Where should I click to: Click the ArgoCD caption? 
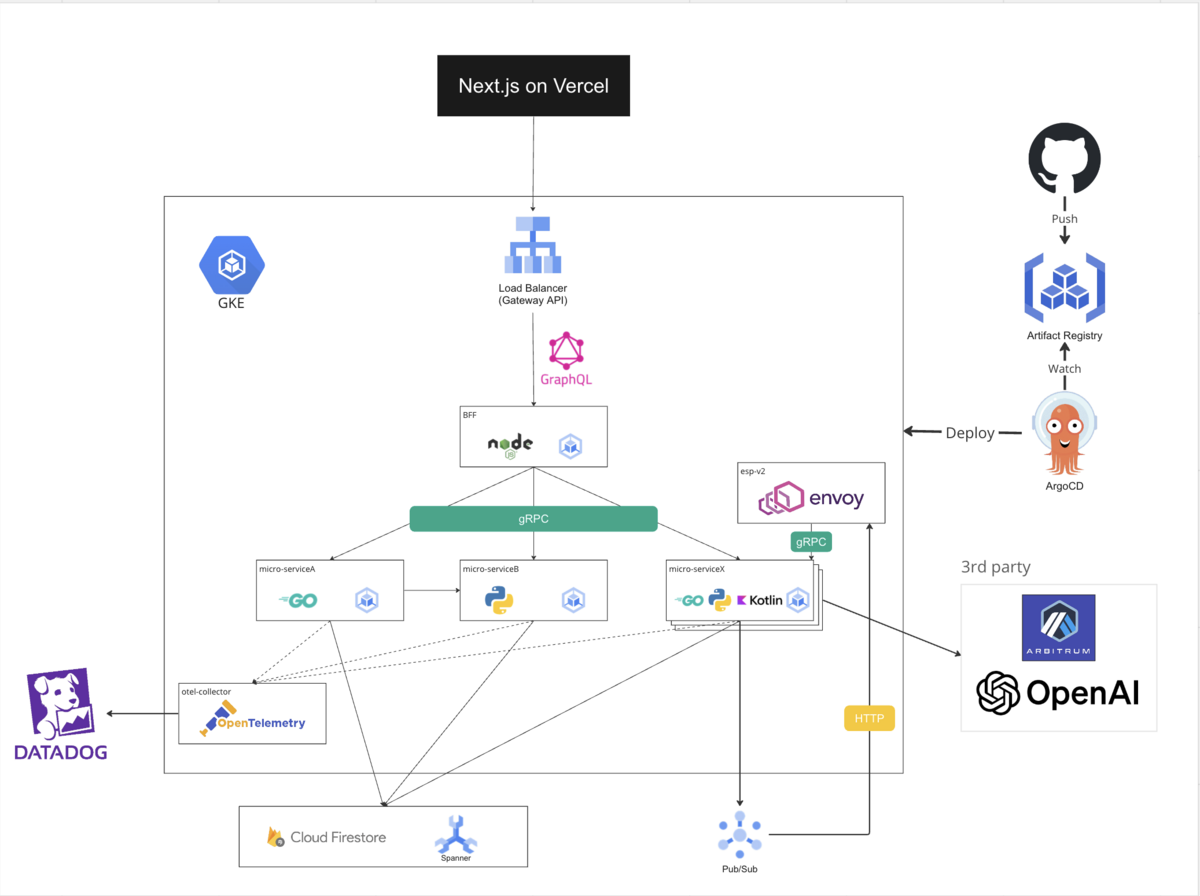tap(1065, 486)
